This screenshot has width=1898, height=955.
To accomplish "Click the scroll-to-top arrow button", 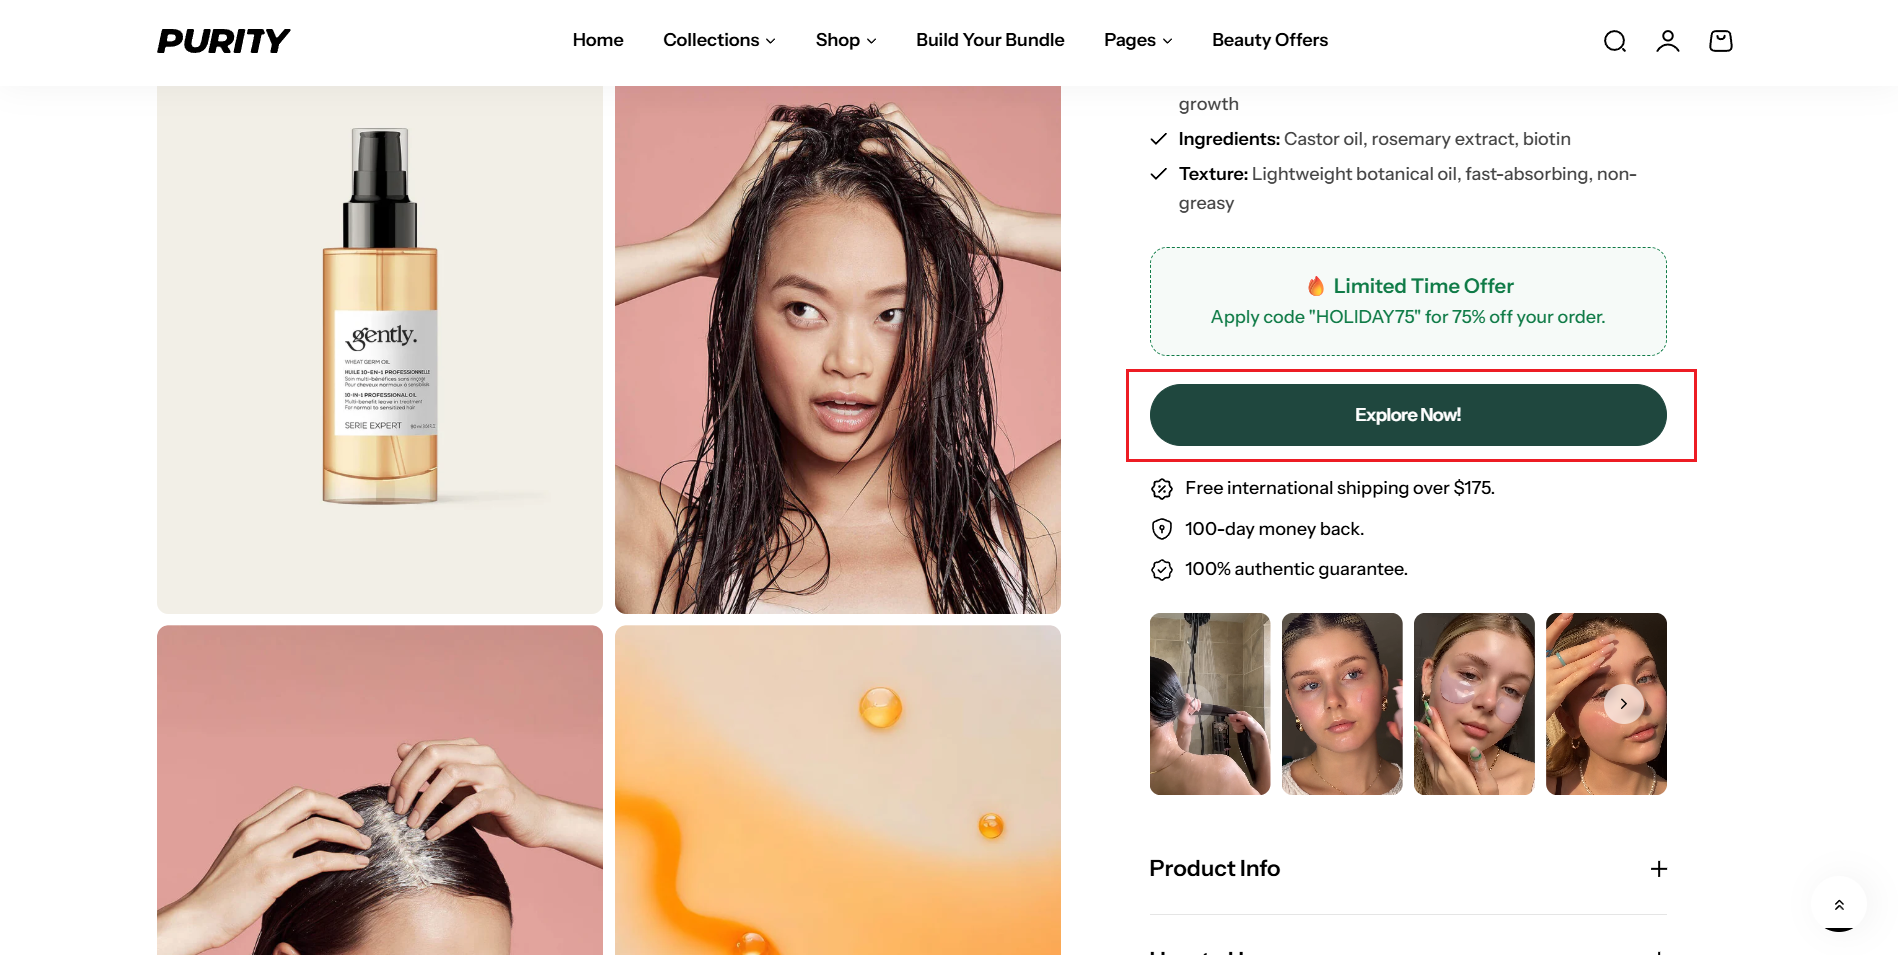I will tap(1838, 904).
